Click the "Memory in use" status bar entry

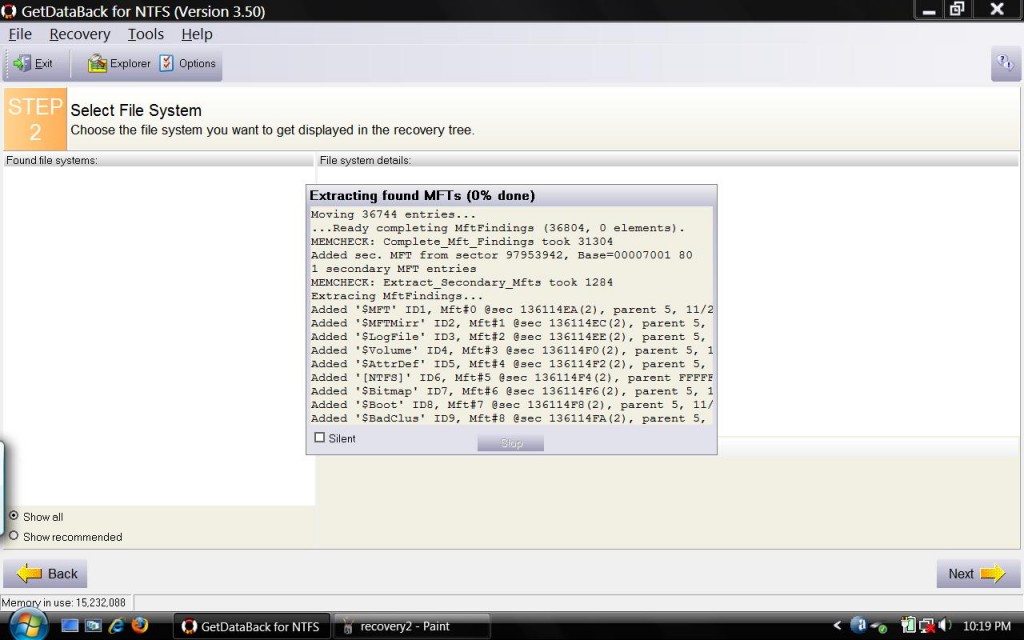point(64,602)
